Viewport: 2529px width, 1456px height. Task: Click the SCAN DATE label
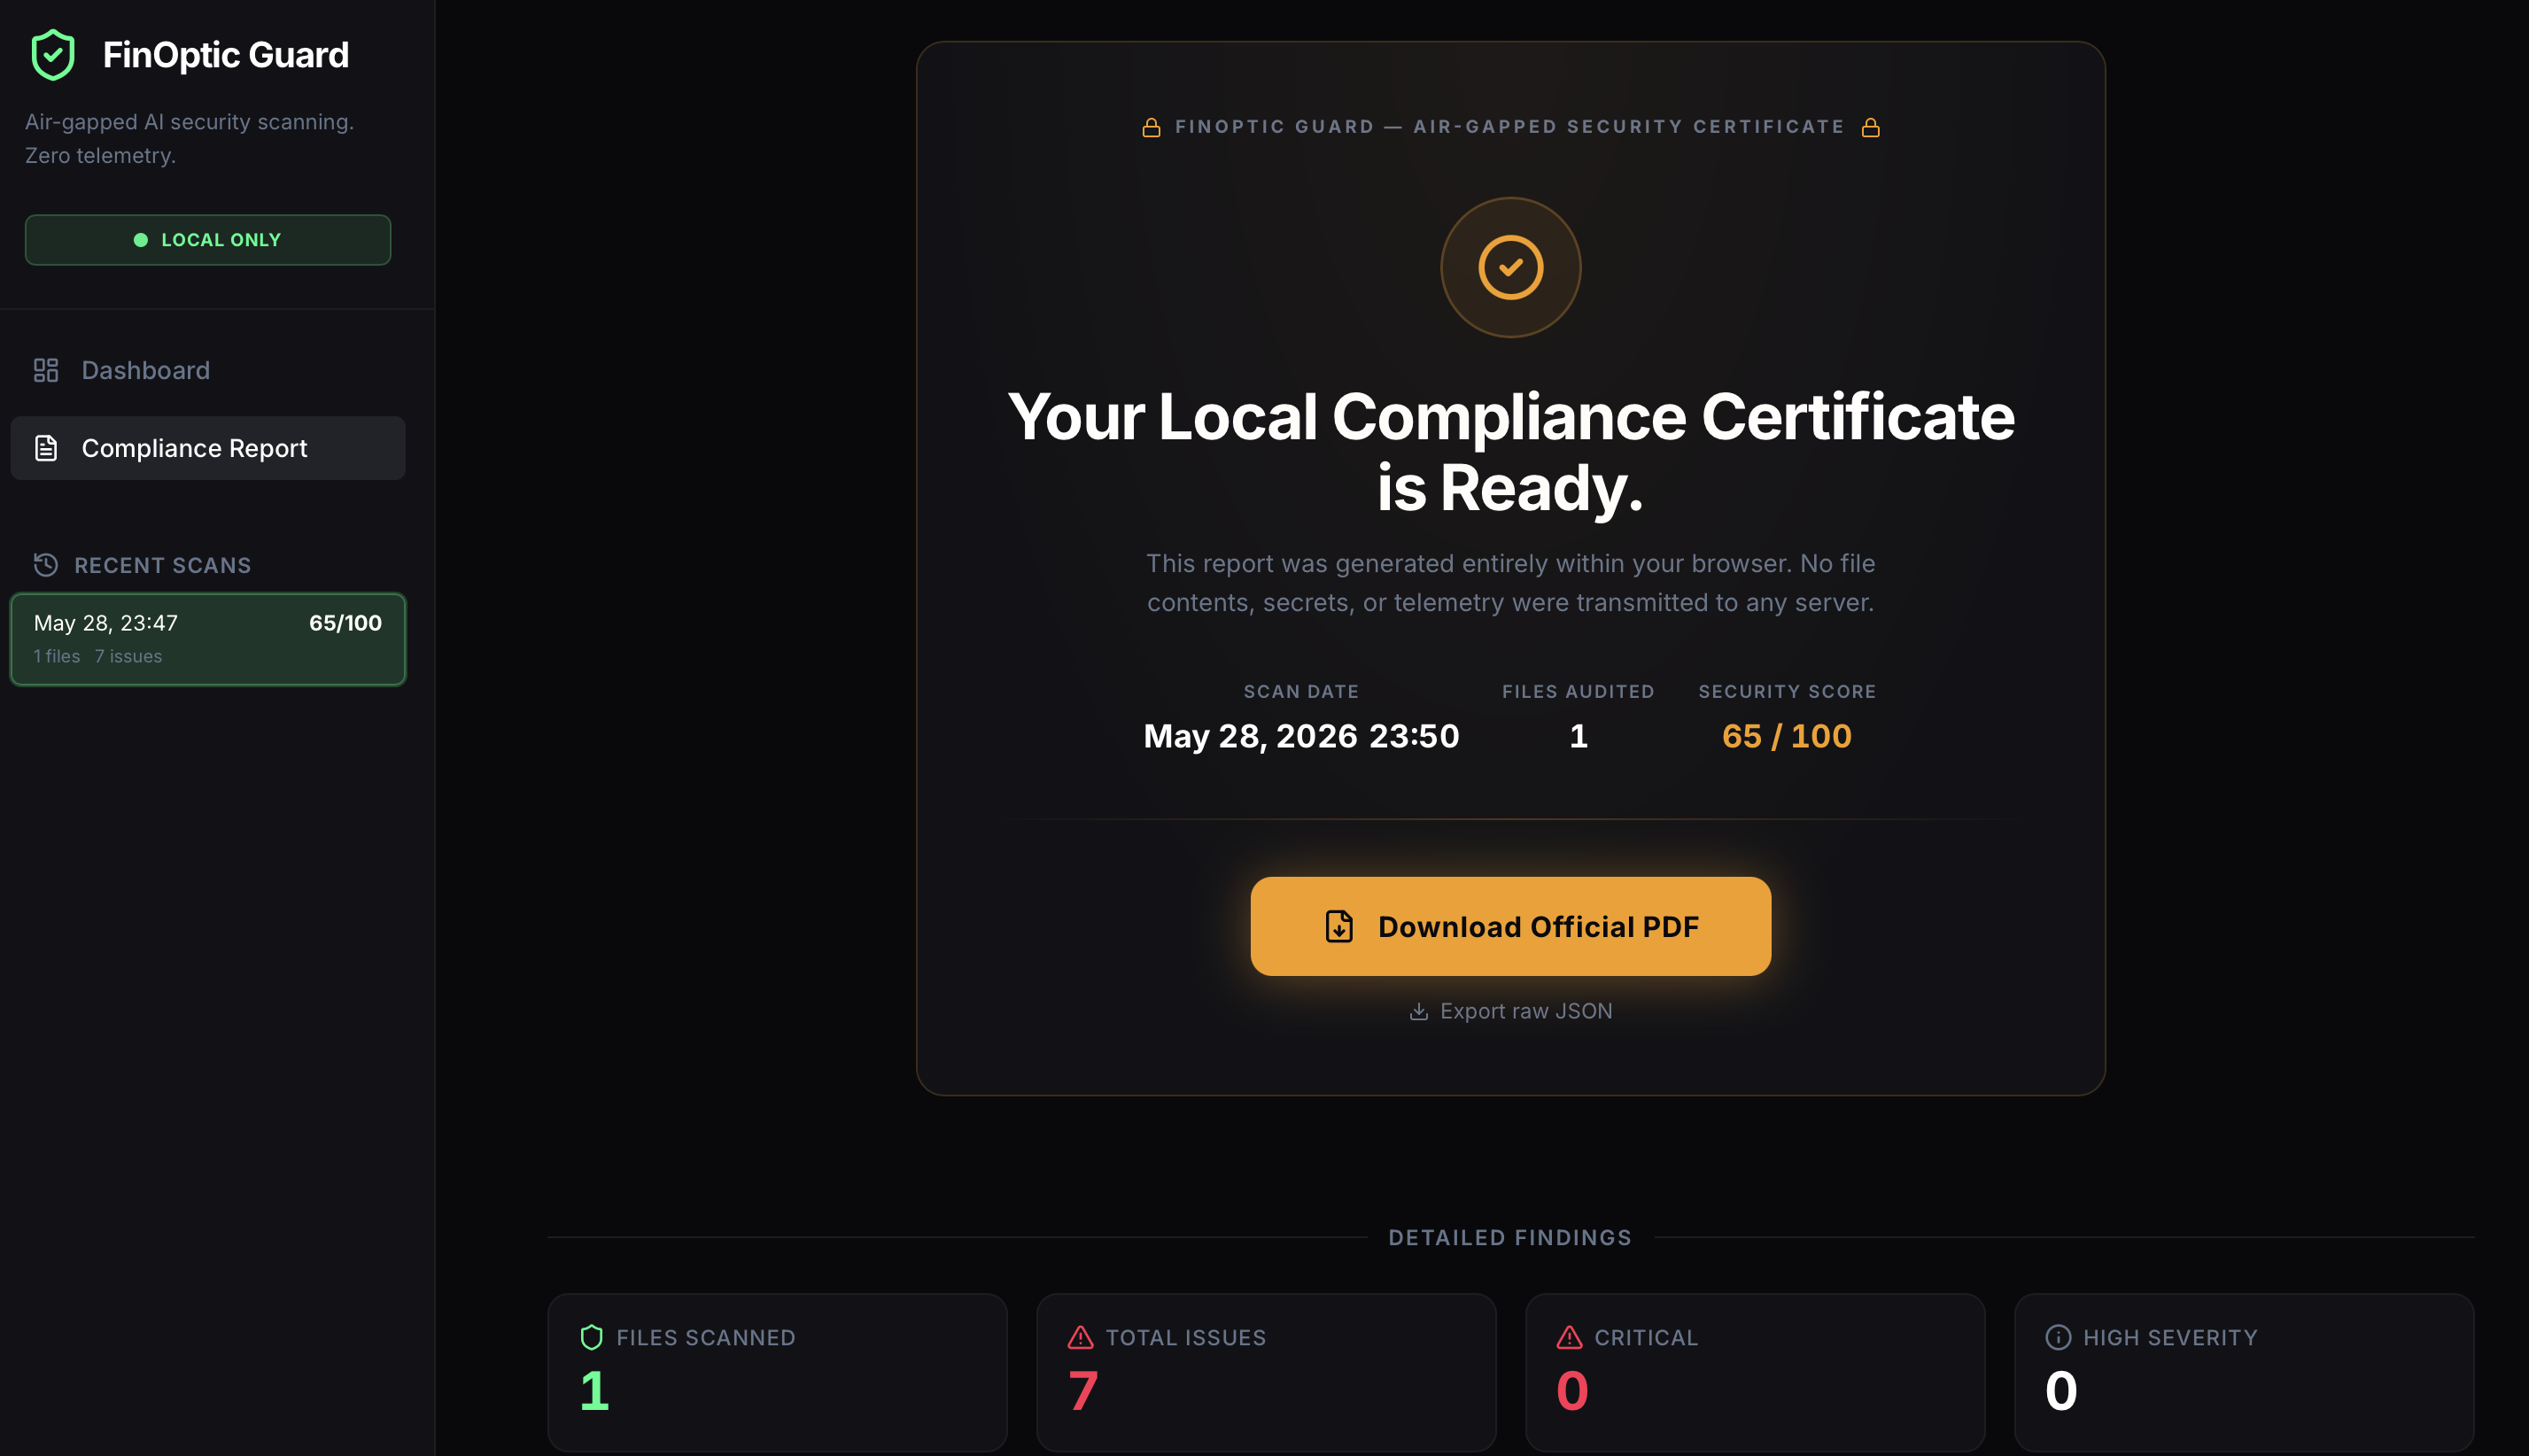coord(1301,692)
